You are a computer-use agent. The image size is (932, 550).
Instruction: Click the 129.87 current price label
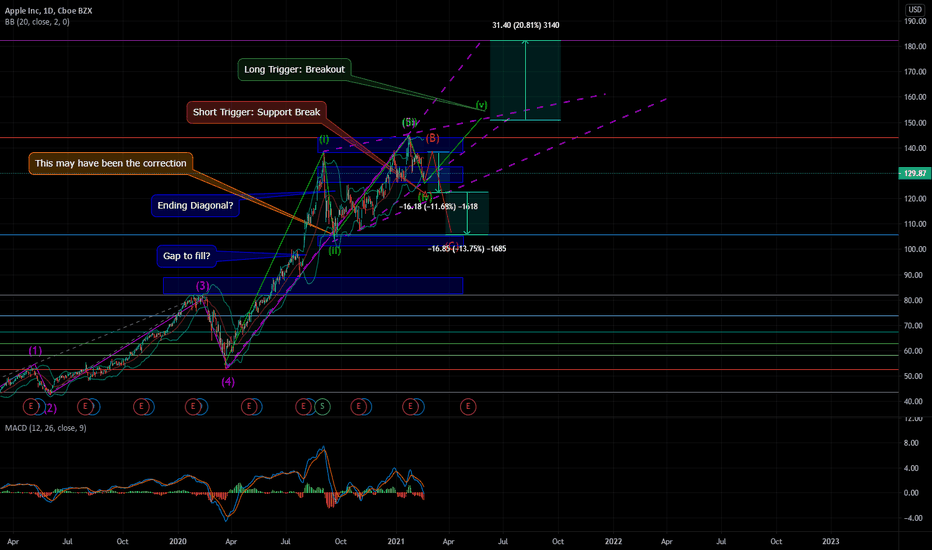pyautogui.click(x=914, y=174)
